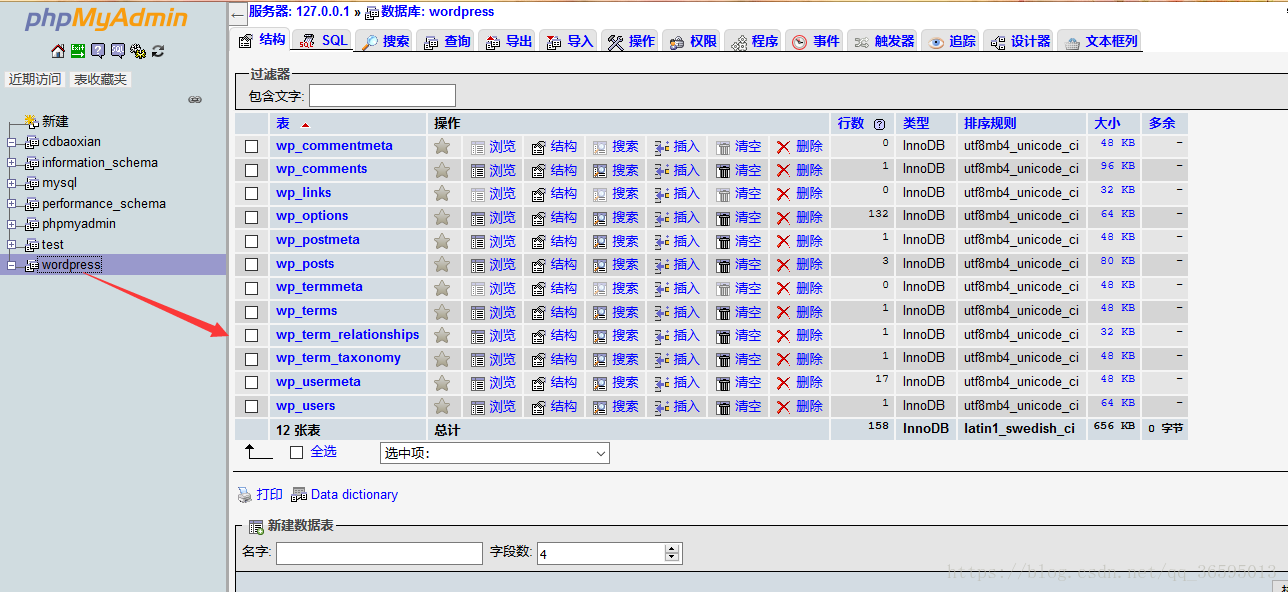
Task: Switch to the 导入 tab
Action: [x=570, y=41]
